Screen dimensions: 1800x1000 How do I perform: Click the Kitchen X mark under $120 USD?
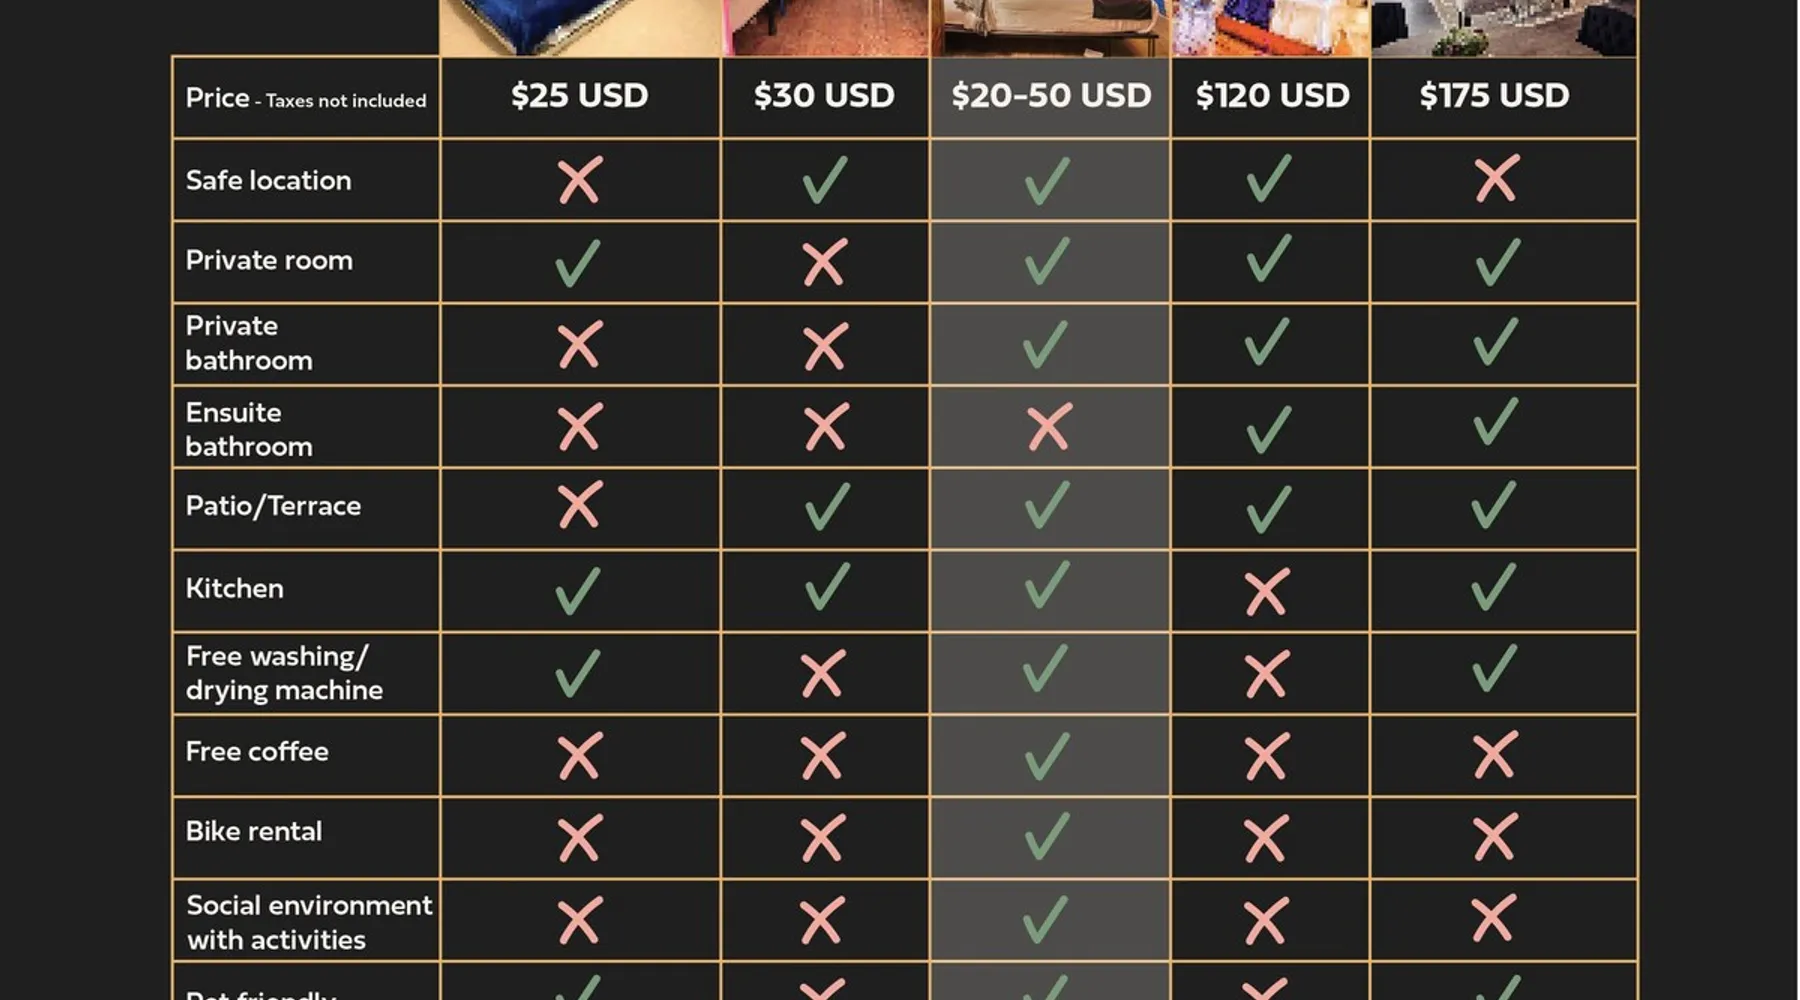click(1267, 592)
